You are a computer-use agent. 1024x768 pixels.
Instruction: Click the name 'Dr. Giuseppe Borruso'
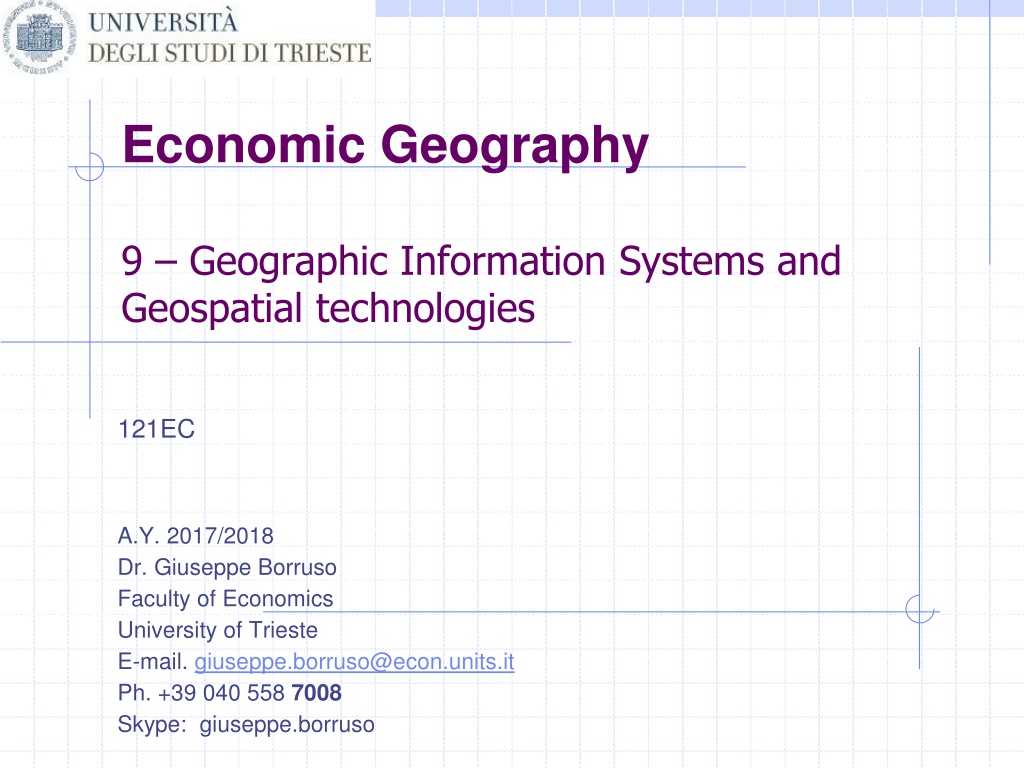227,568
